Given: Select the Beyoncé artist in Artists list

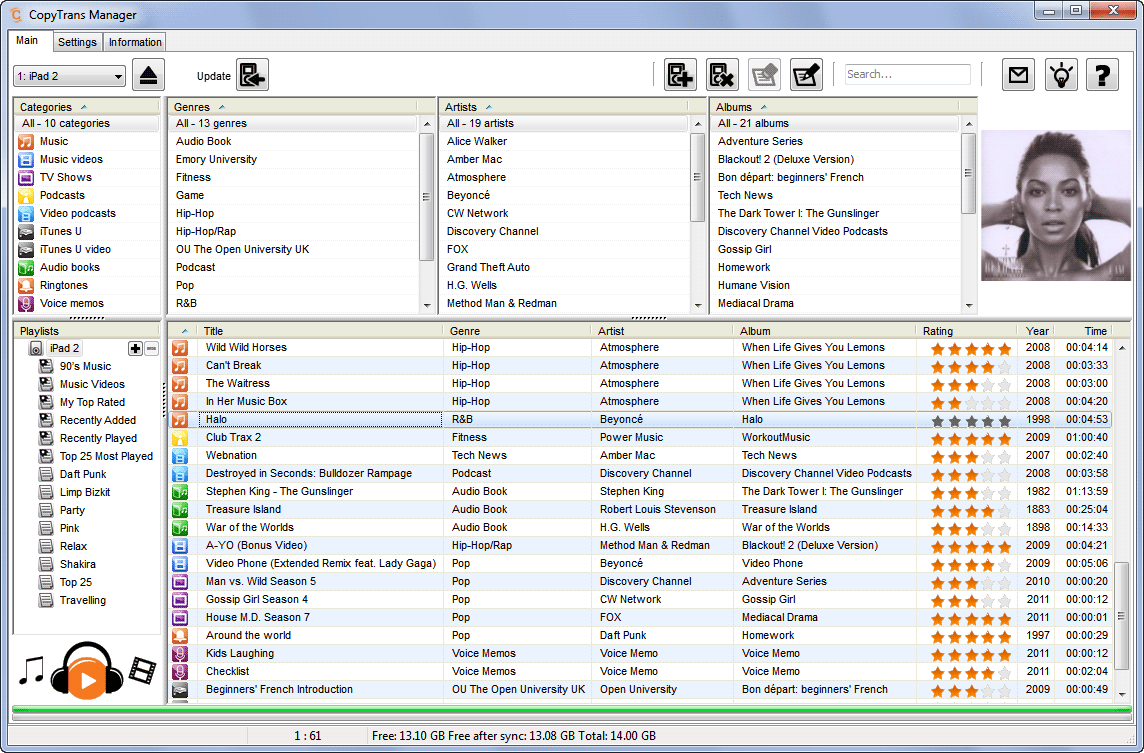Looking at the screenshot, I should point(565,196).
